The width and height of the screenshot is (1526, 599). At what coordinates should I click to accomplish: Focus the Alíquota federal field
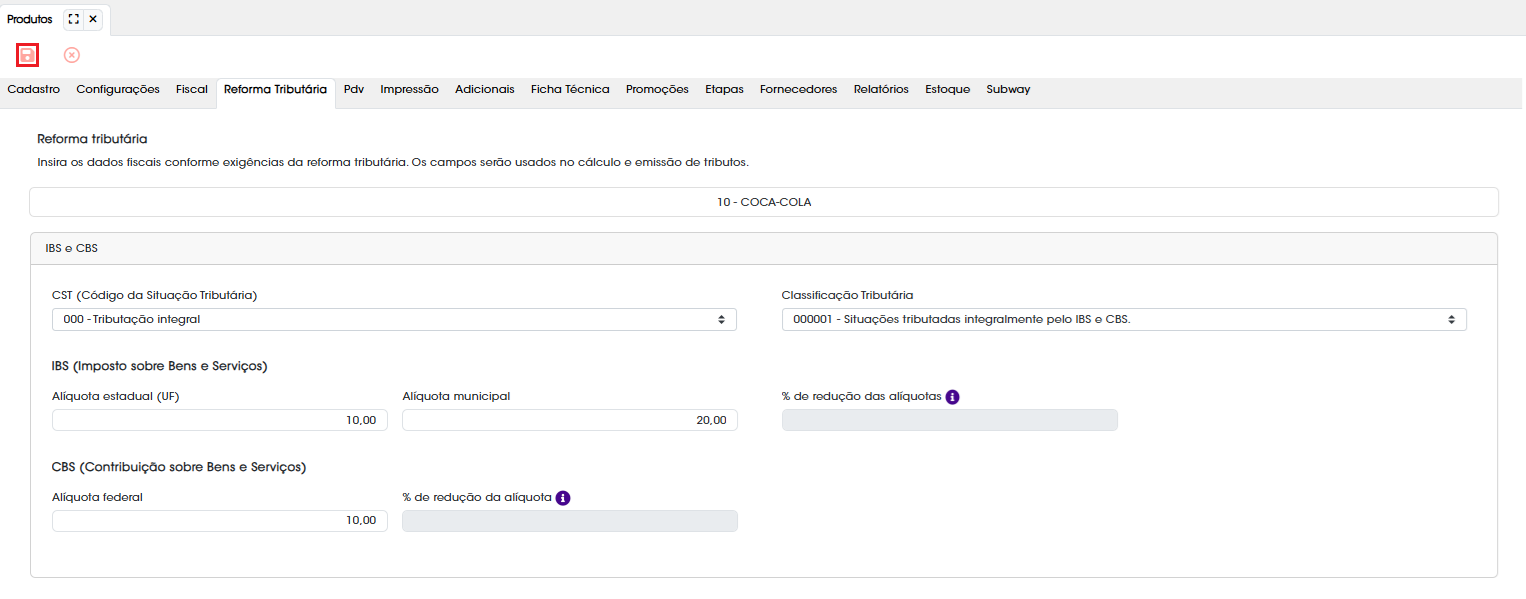click(220, 521)
